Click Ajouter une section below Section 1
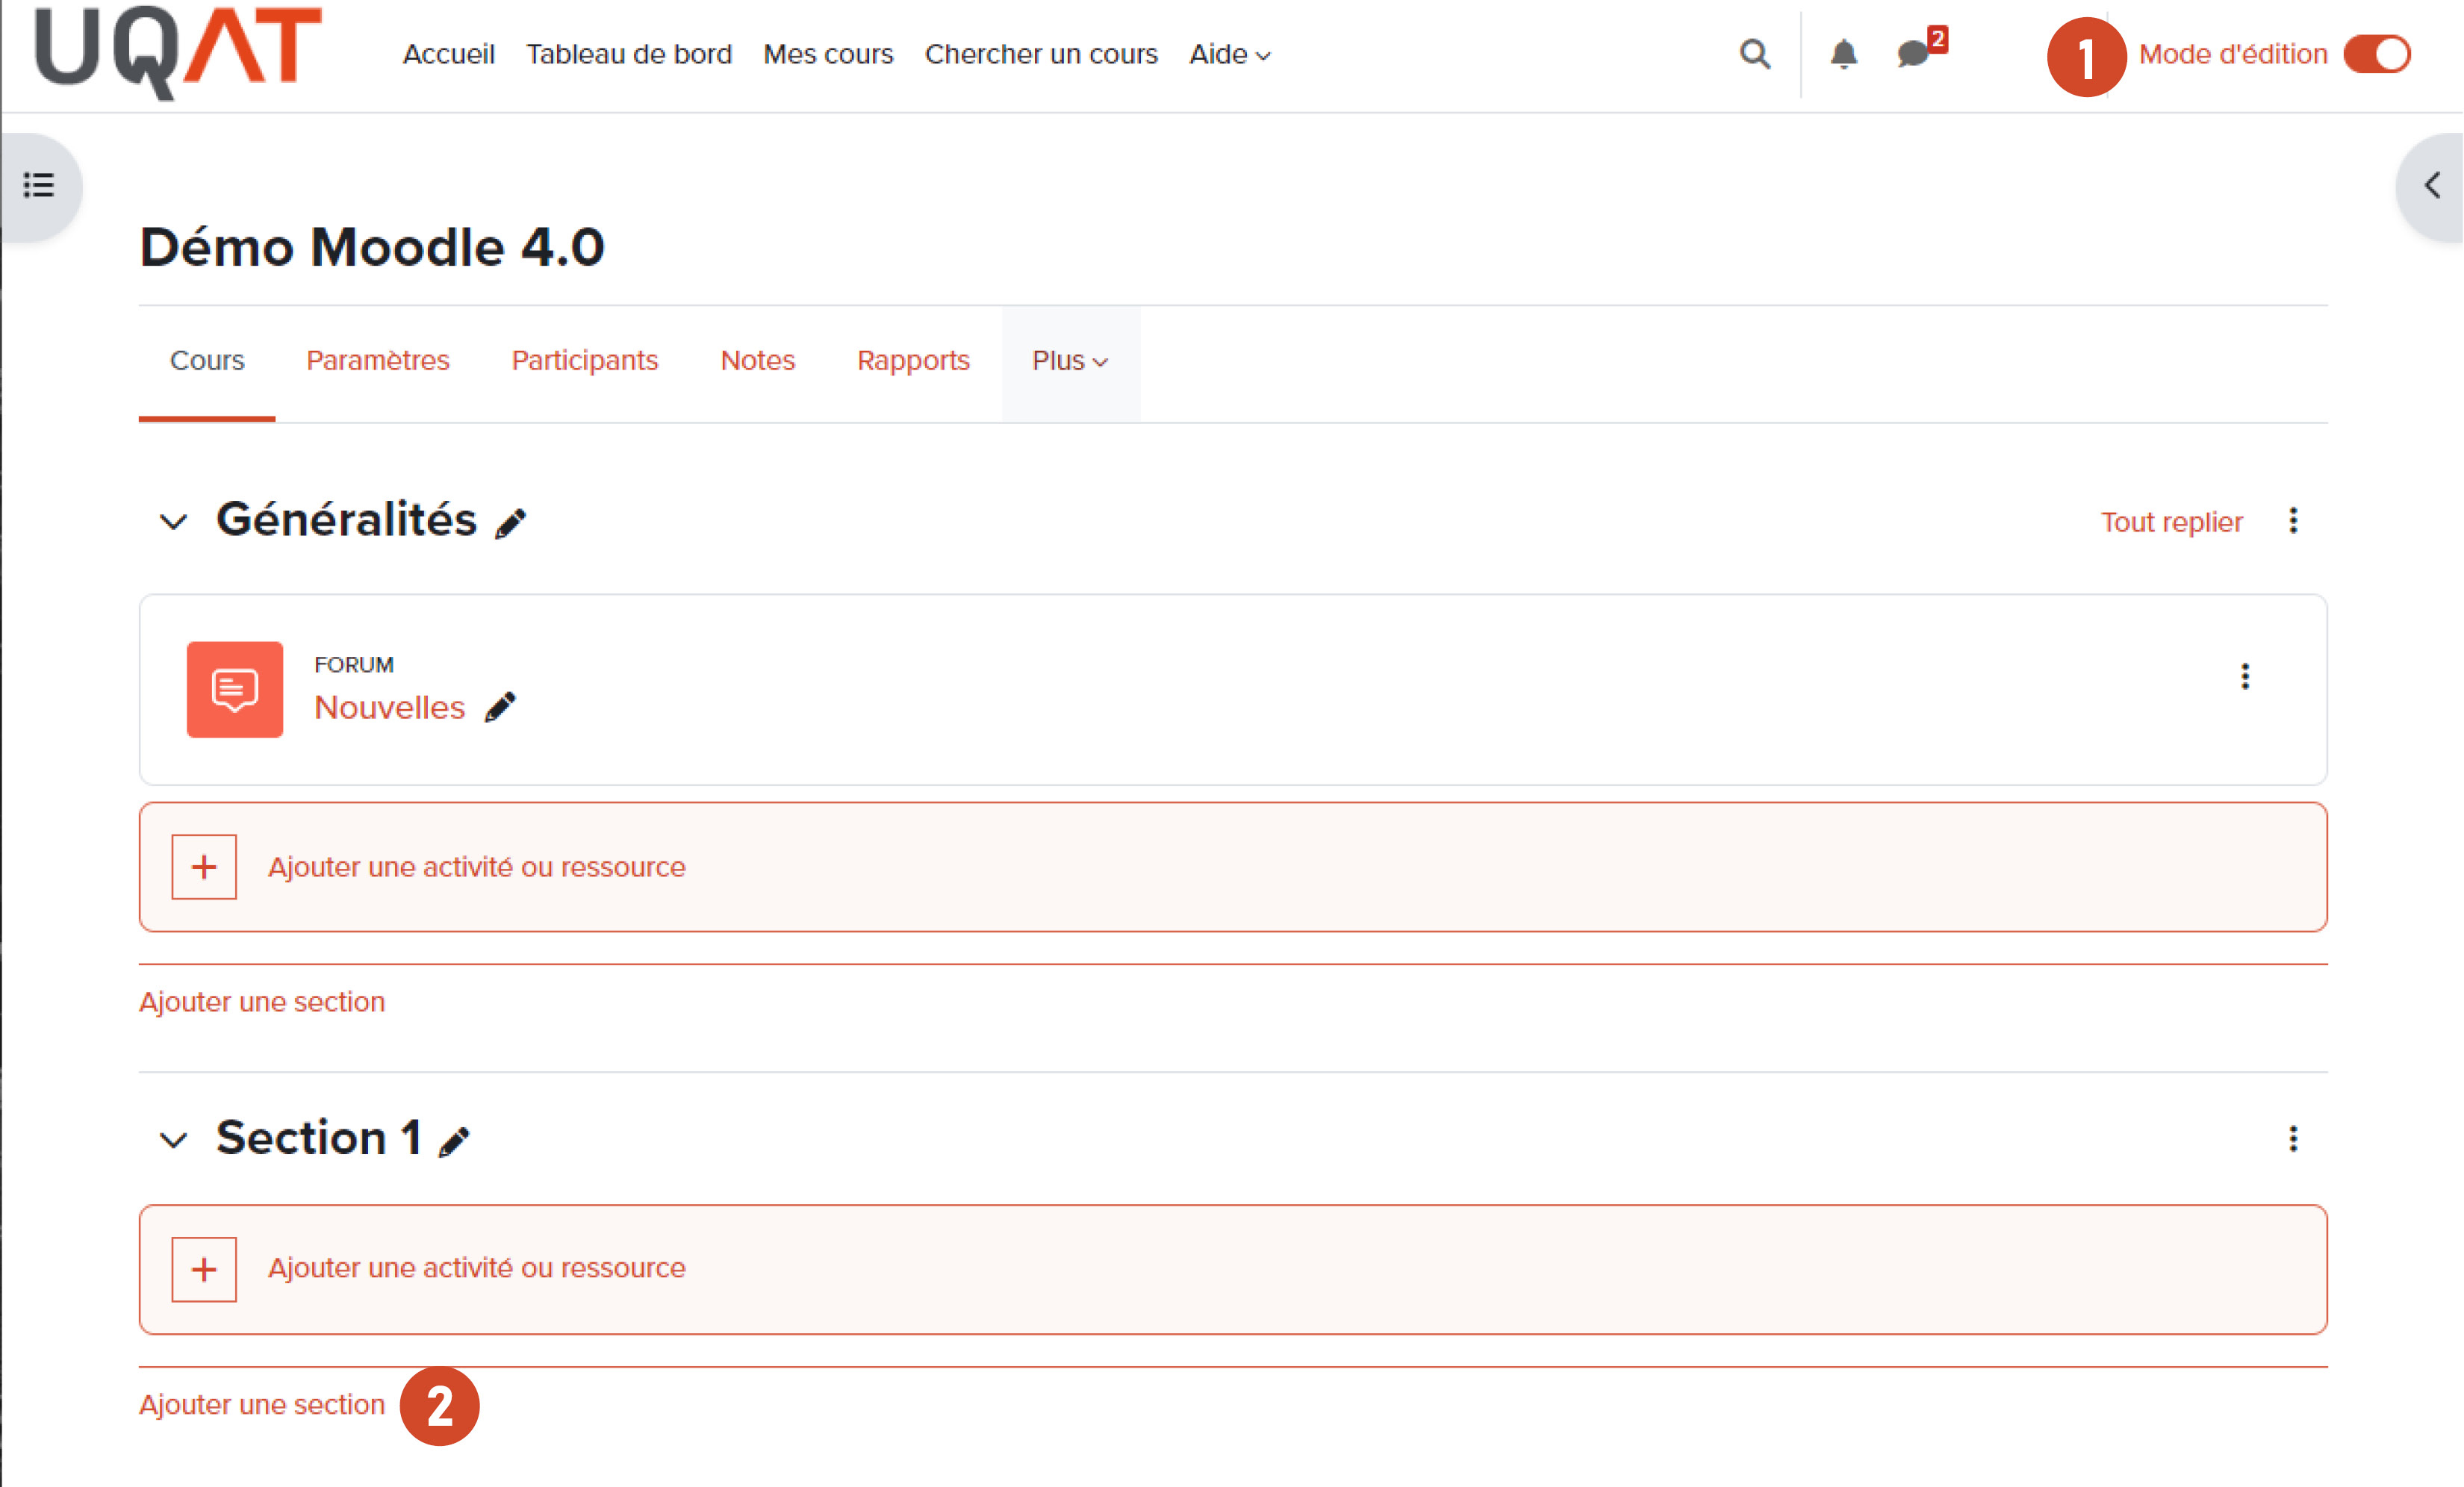The image size is (2464, 1487). click(262, 1405)
